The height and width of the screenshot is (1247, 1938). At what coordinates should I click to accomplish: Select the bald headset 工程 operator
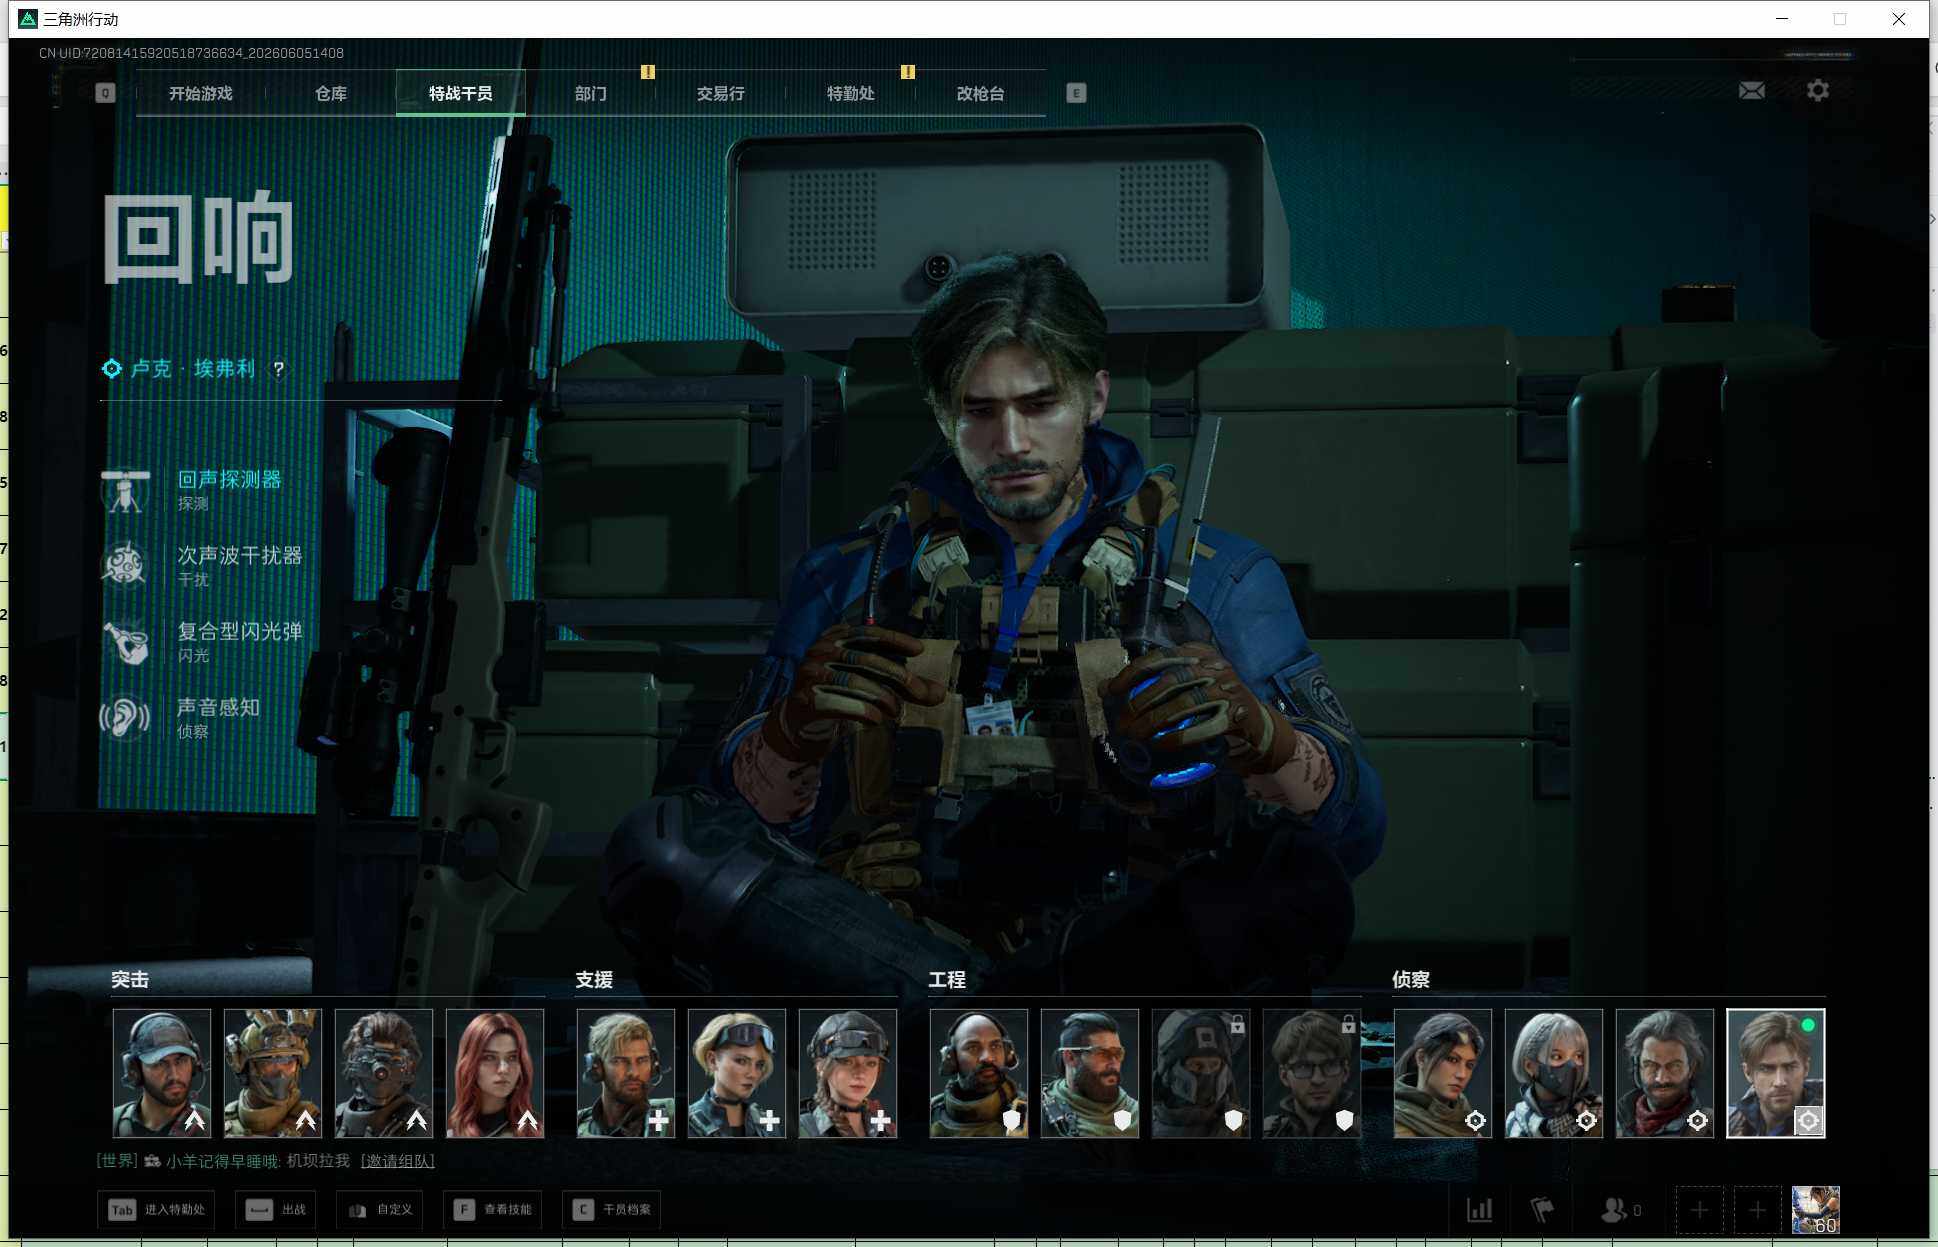click(979, 1073)
